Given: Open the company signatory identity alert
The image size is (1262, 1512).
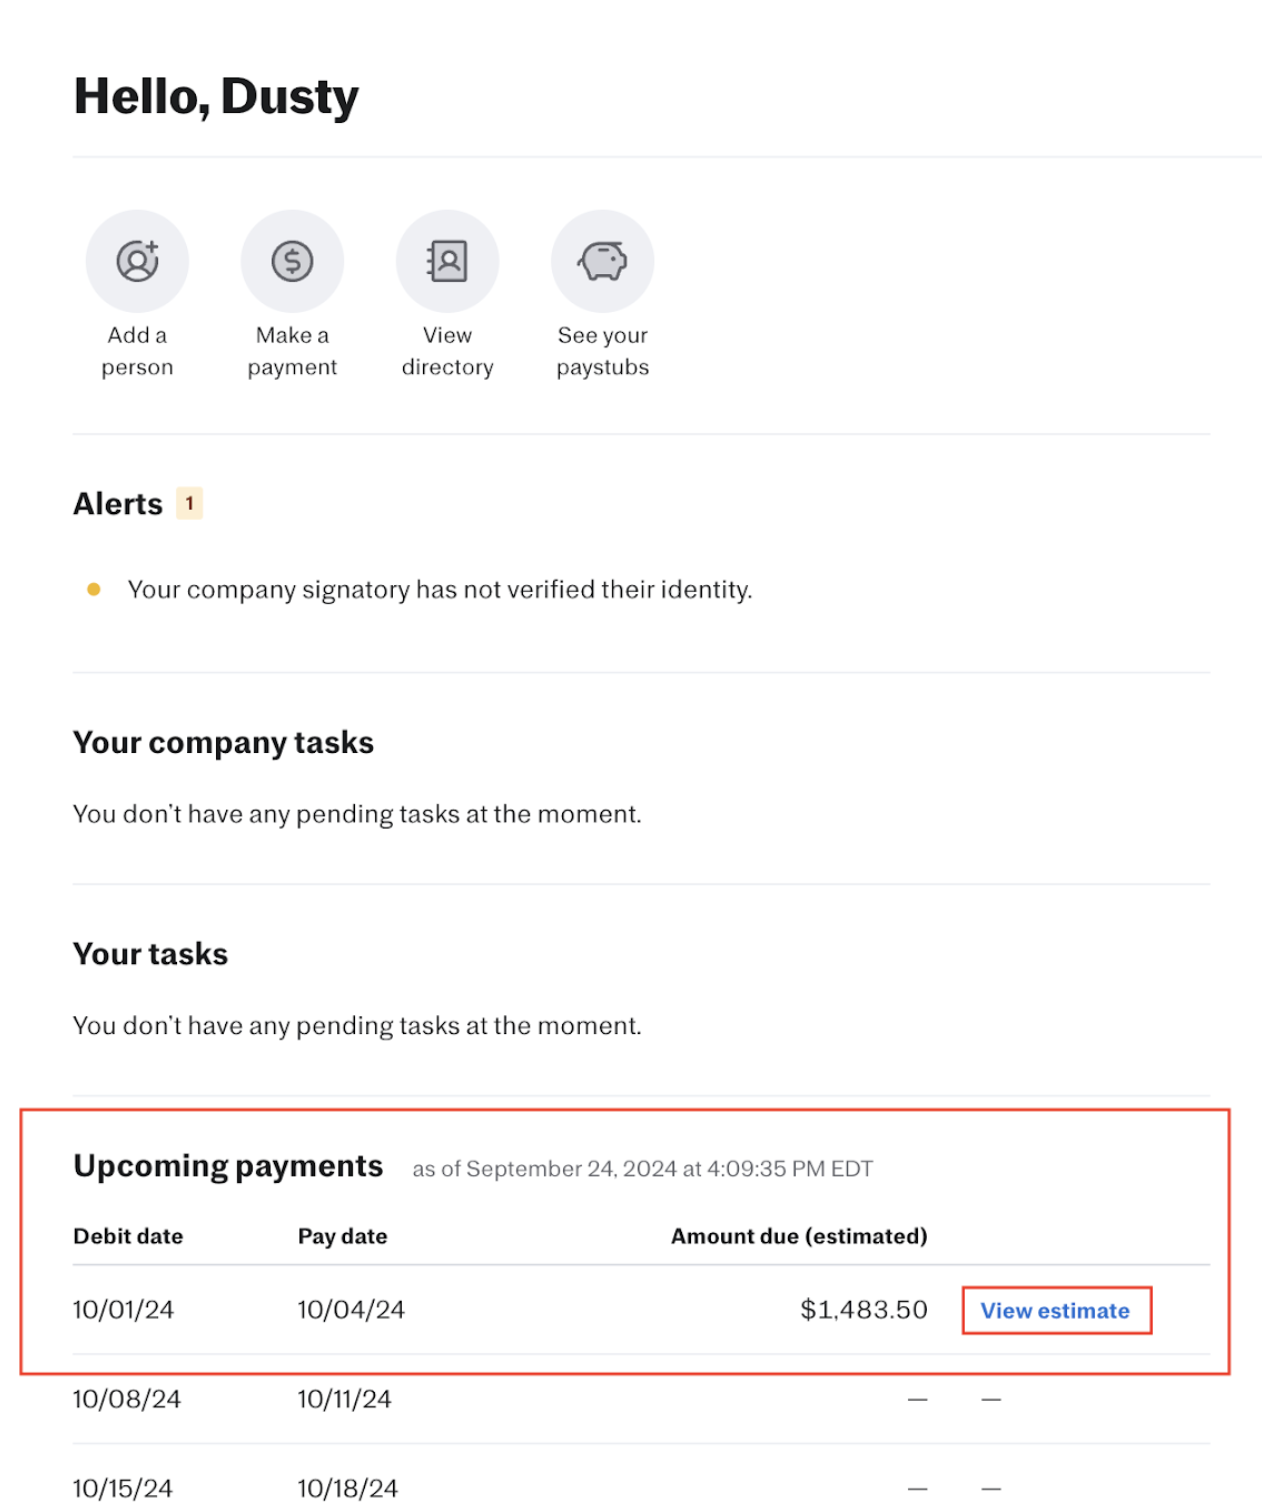Looking at the screenshot, I should tap(439, 590).
